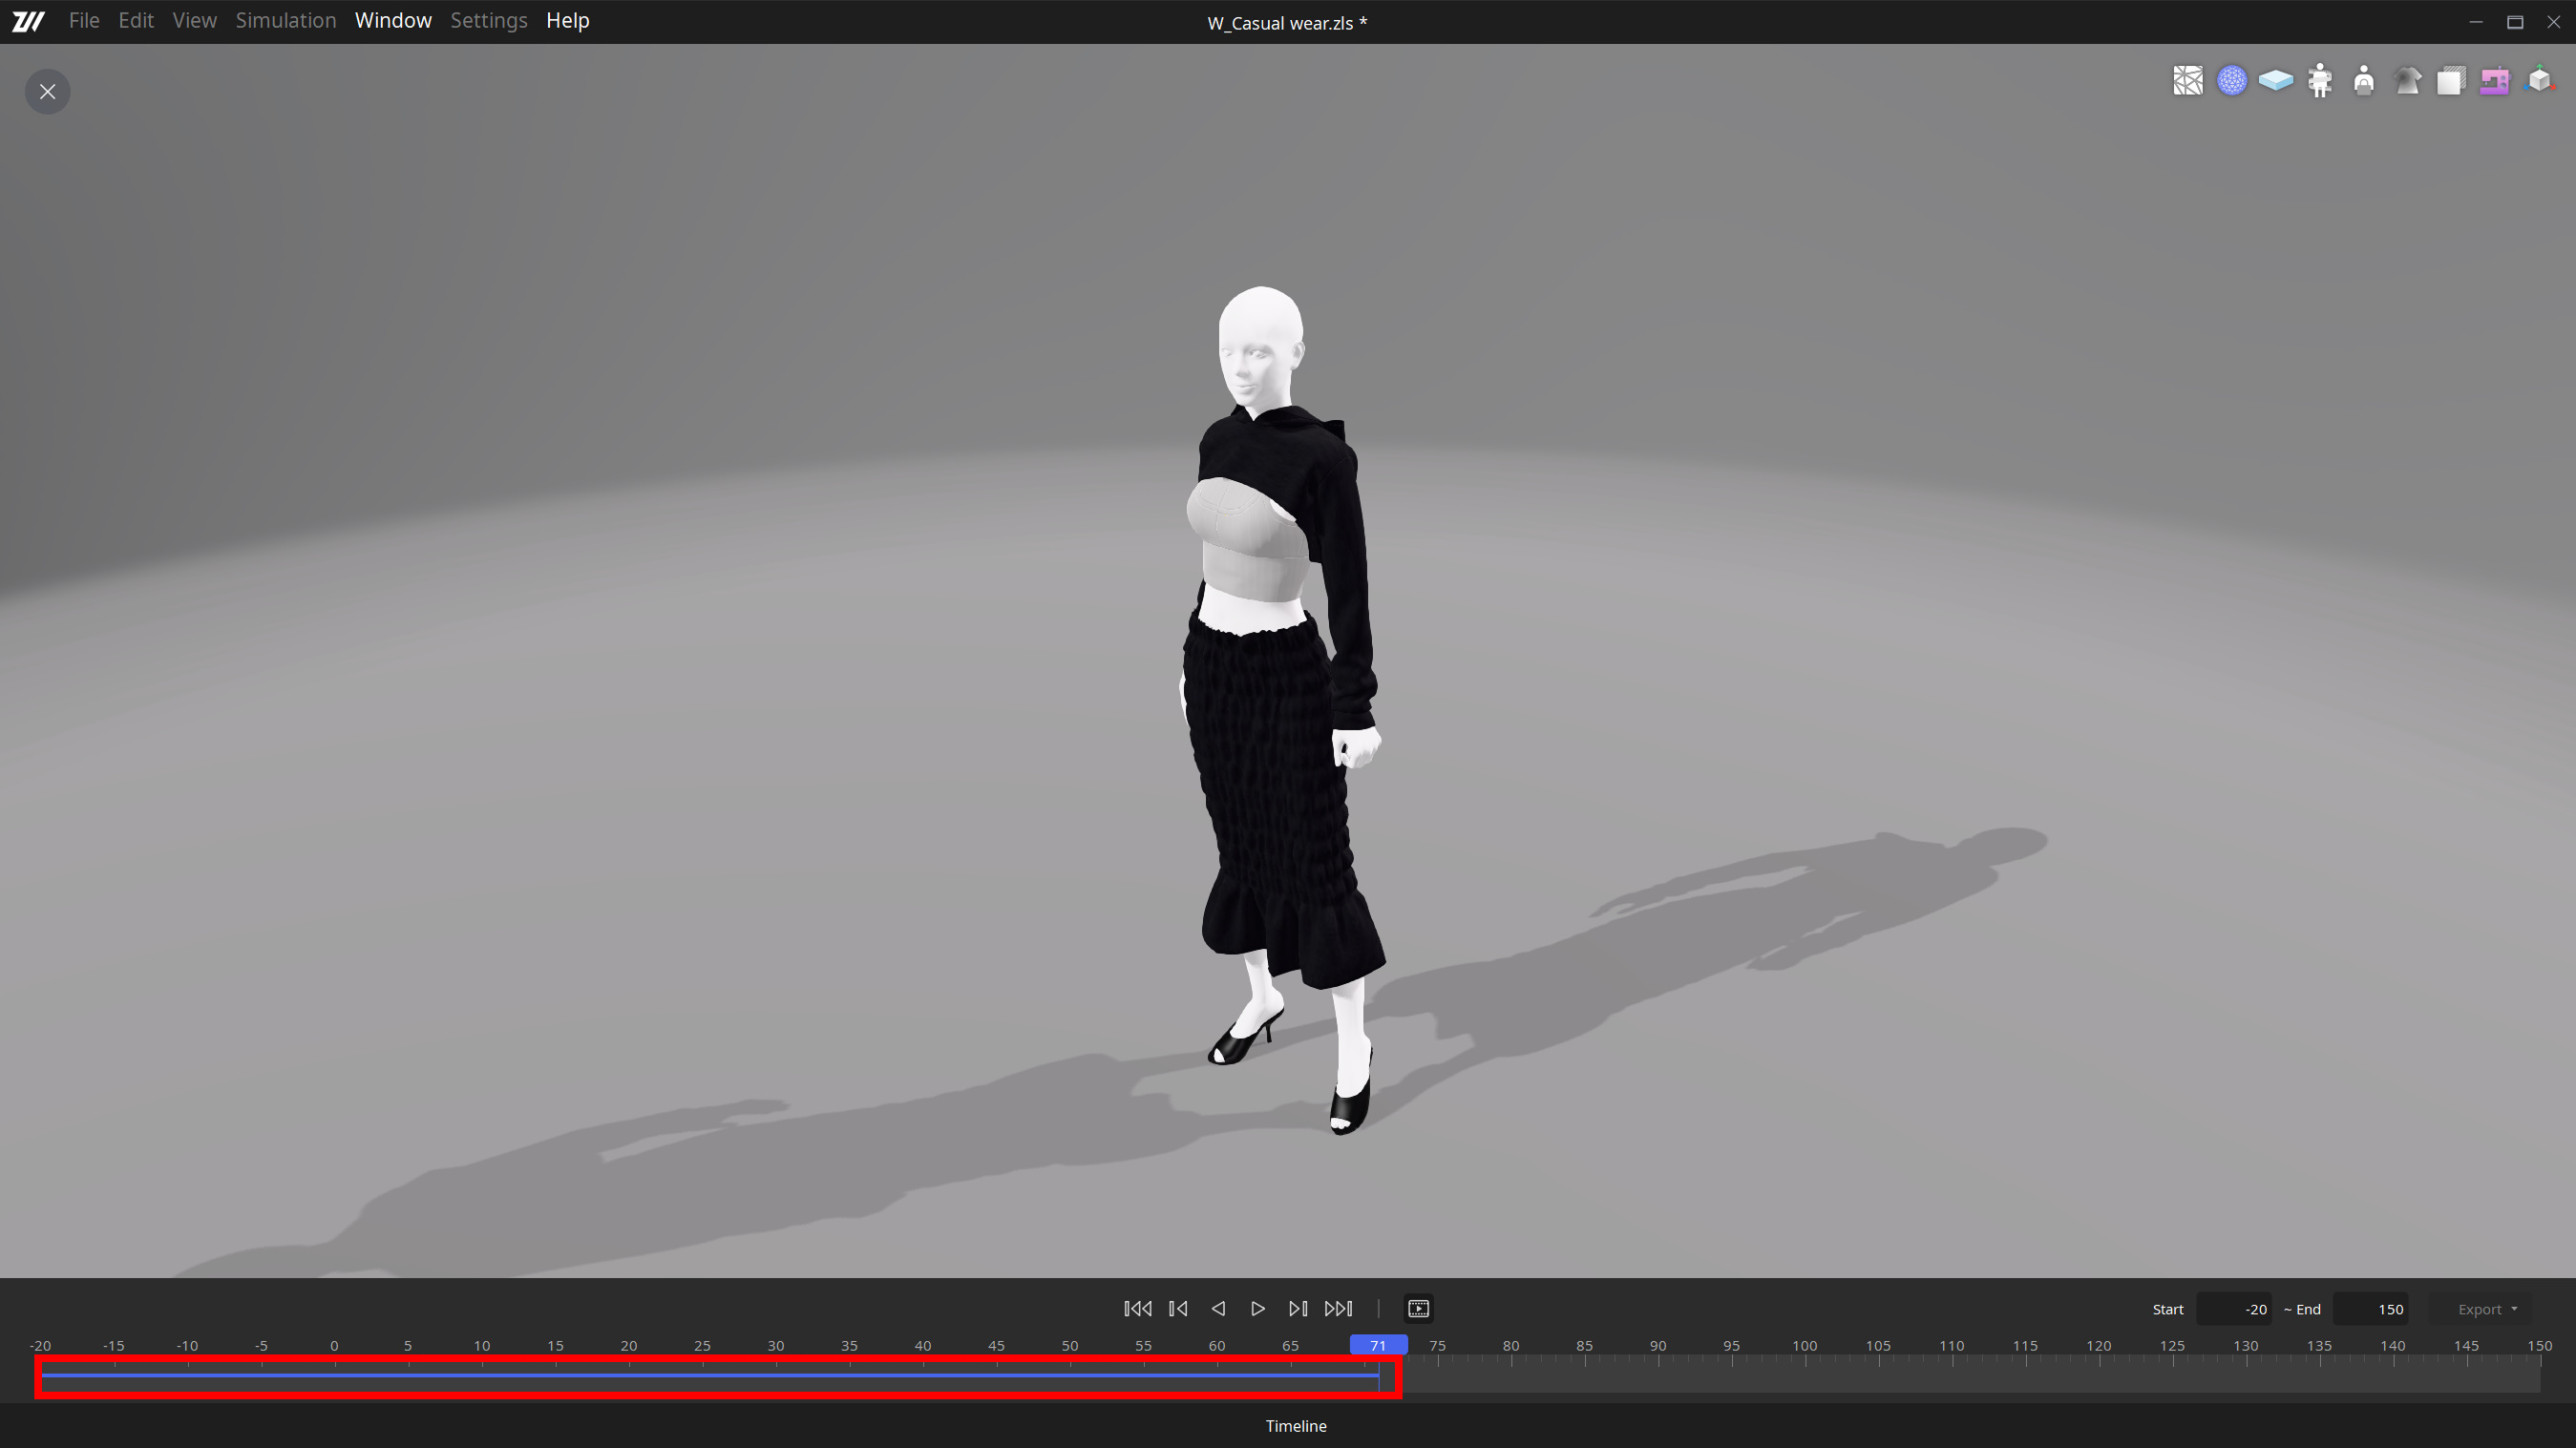
Task: Click the current frame marker 71
Action: click(1378, 1346)
